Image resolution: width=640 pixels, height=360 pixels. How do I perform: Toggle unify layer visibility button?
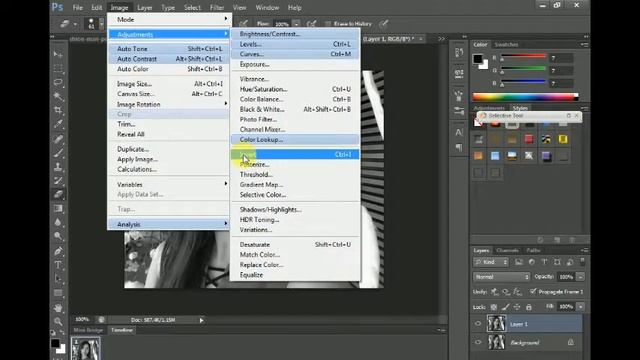[x=506, y=291]
